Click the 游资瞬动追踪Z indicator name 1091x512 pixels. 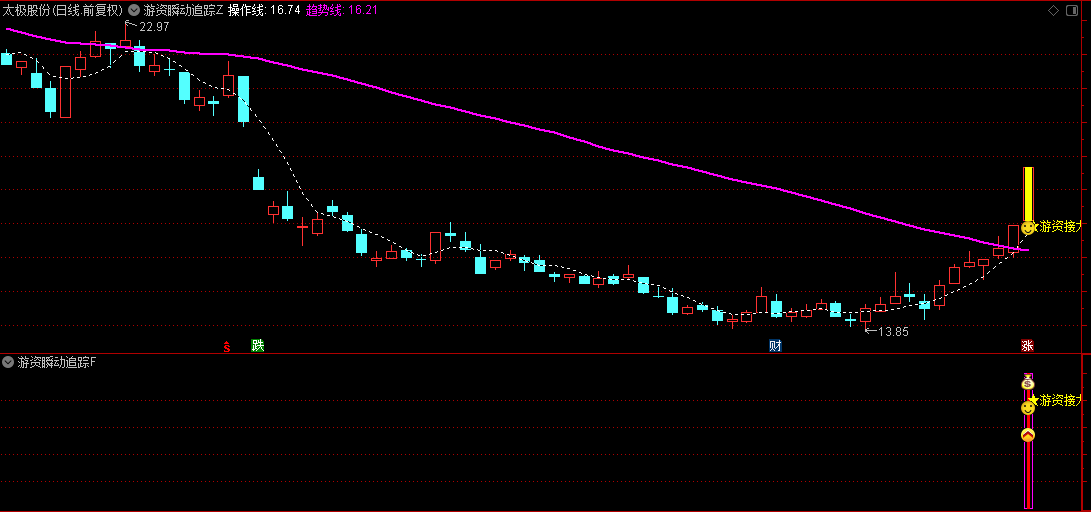point(183,10)
